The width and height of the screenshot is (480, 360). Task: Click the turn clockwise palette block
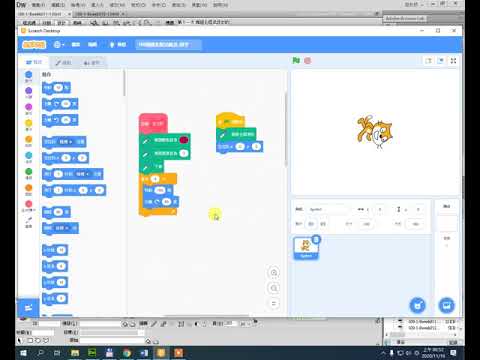point(60,104)
